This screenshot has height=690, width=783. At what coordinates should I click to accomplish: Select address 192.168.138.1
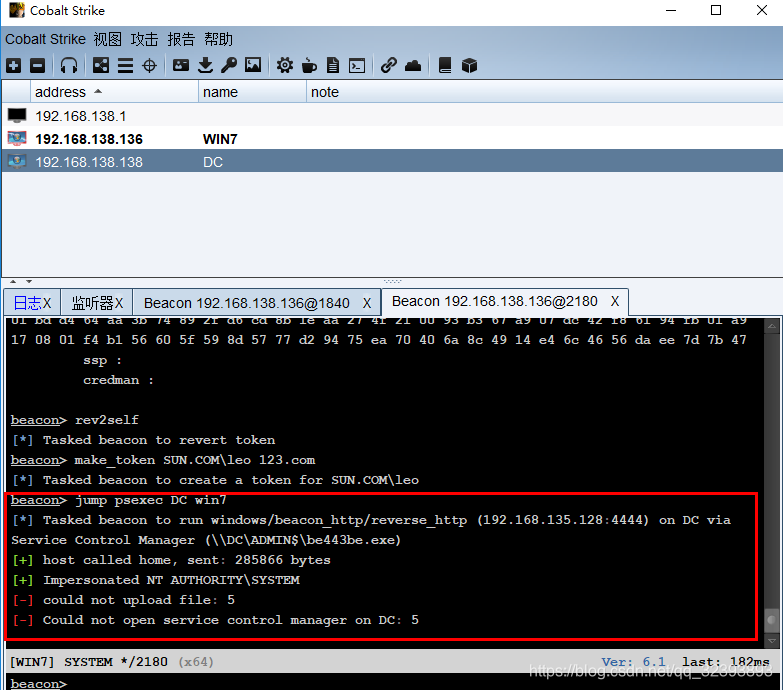(81, 116)
